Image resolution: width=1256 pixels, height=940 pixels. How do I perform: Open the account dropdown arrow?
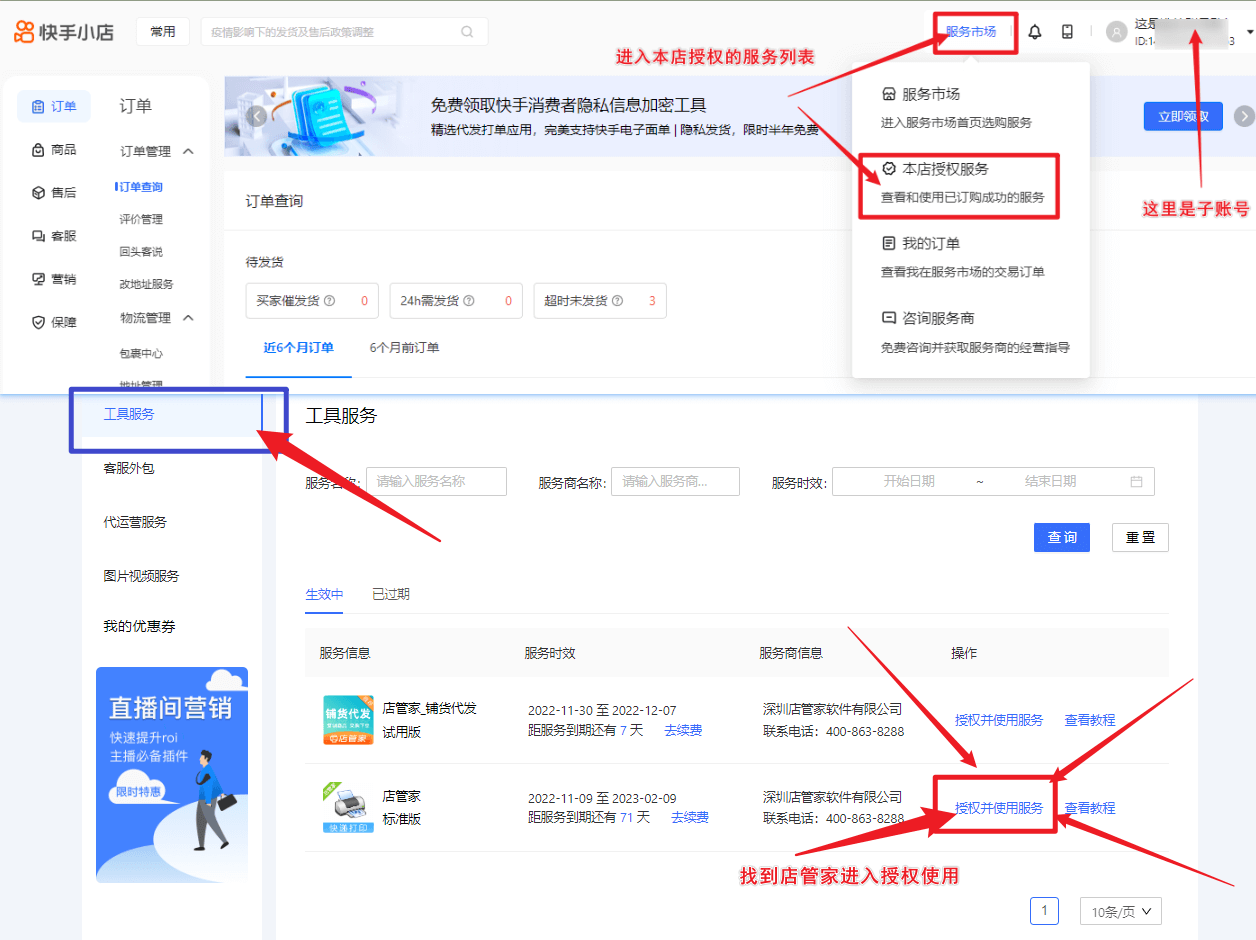[1250, 33]
